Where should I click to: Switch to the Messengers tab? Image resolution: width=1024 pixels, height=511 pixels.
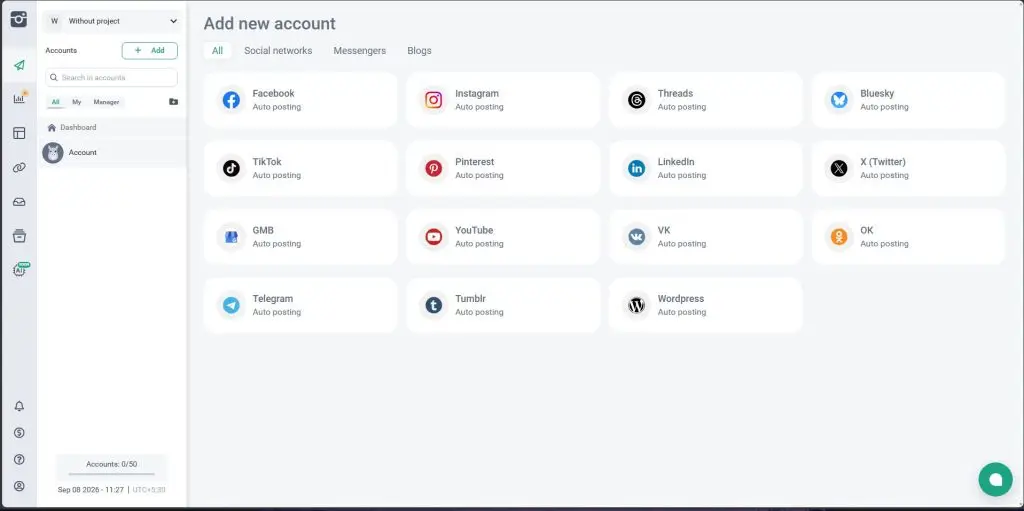(x=359, y=50)
